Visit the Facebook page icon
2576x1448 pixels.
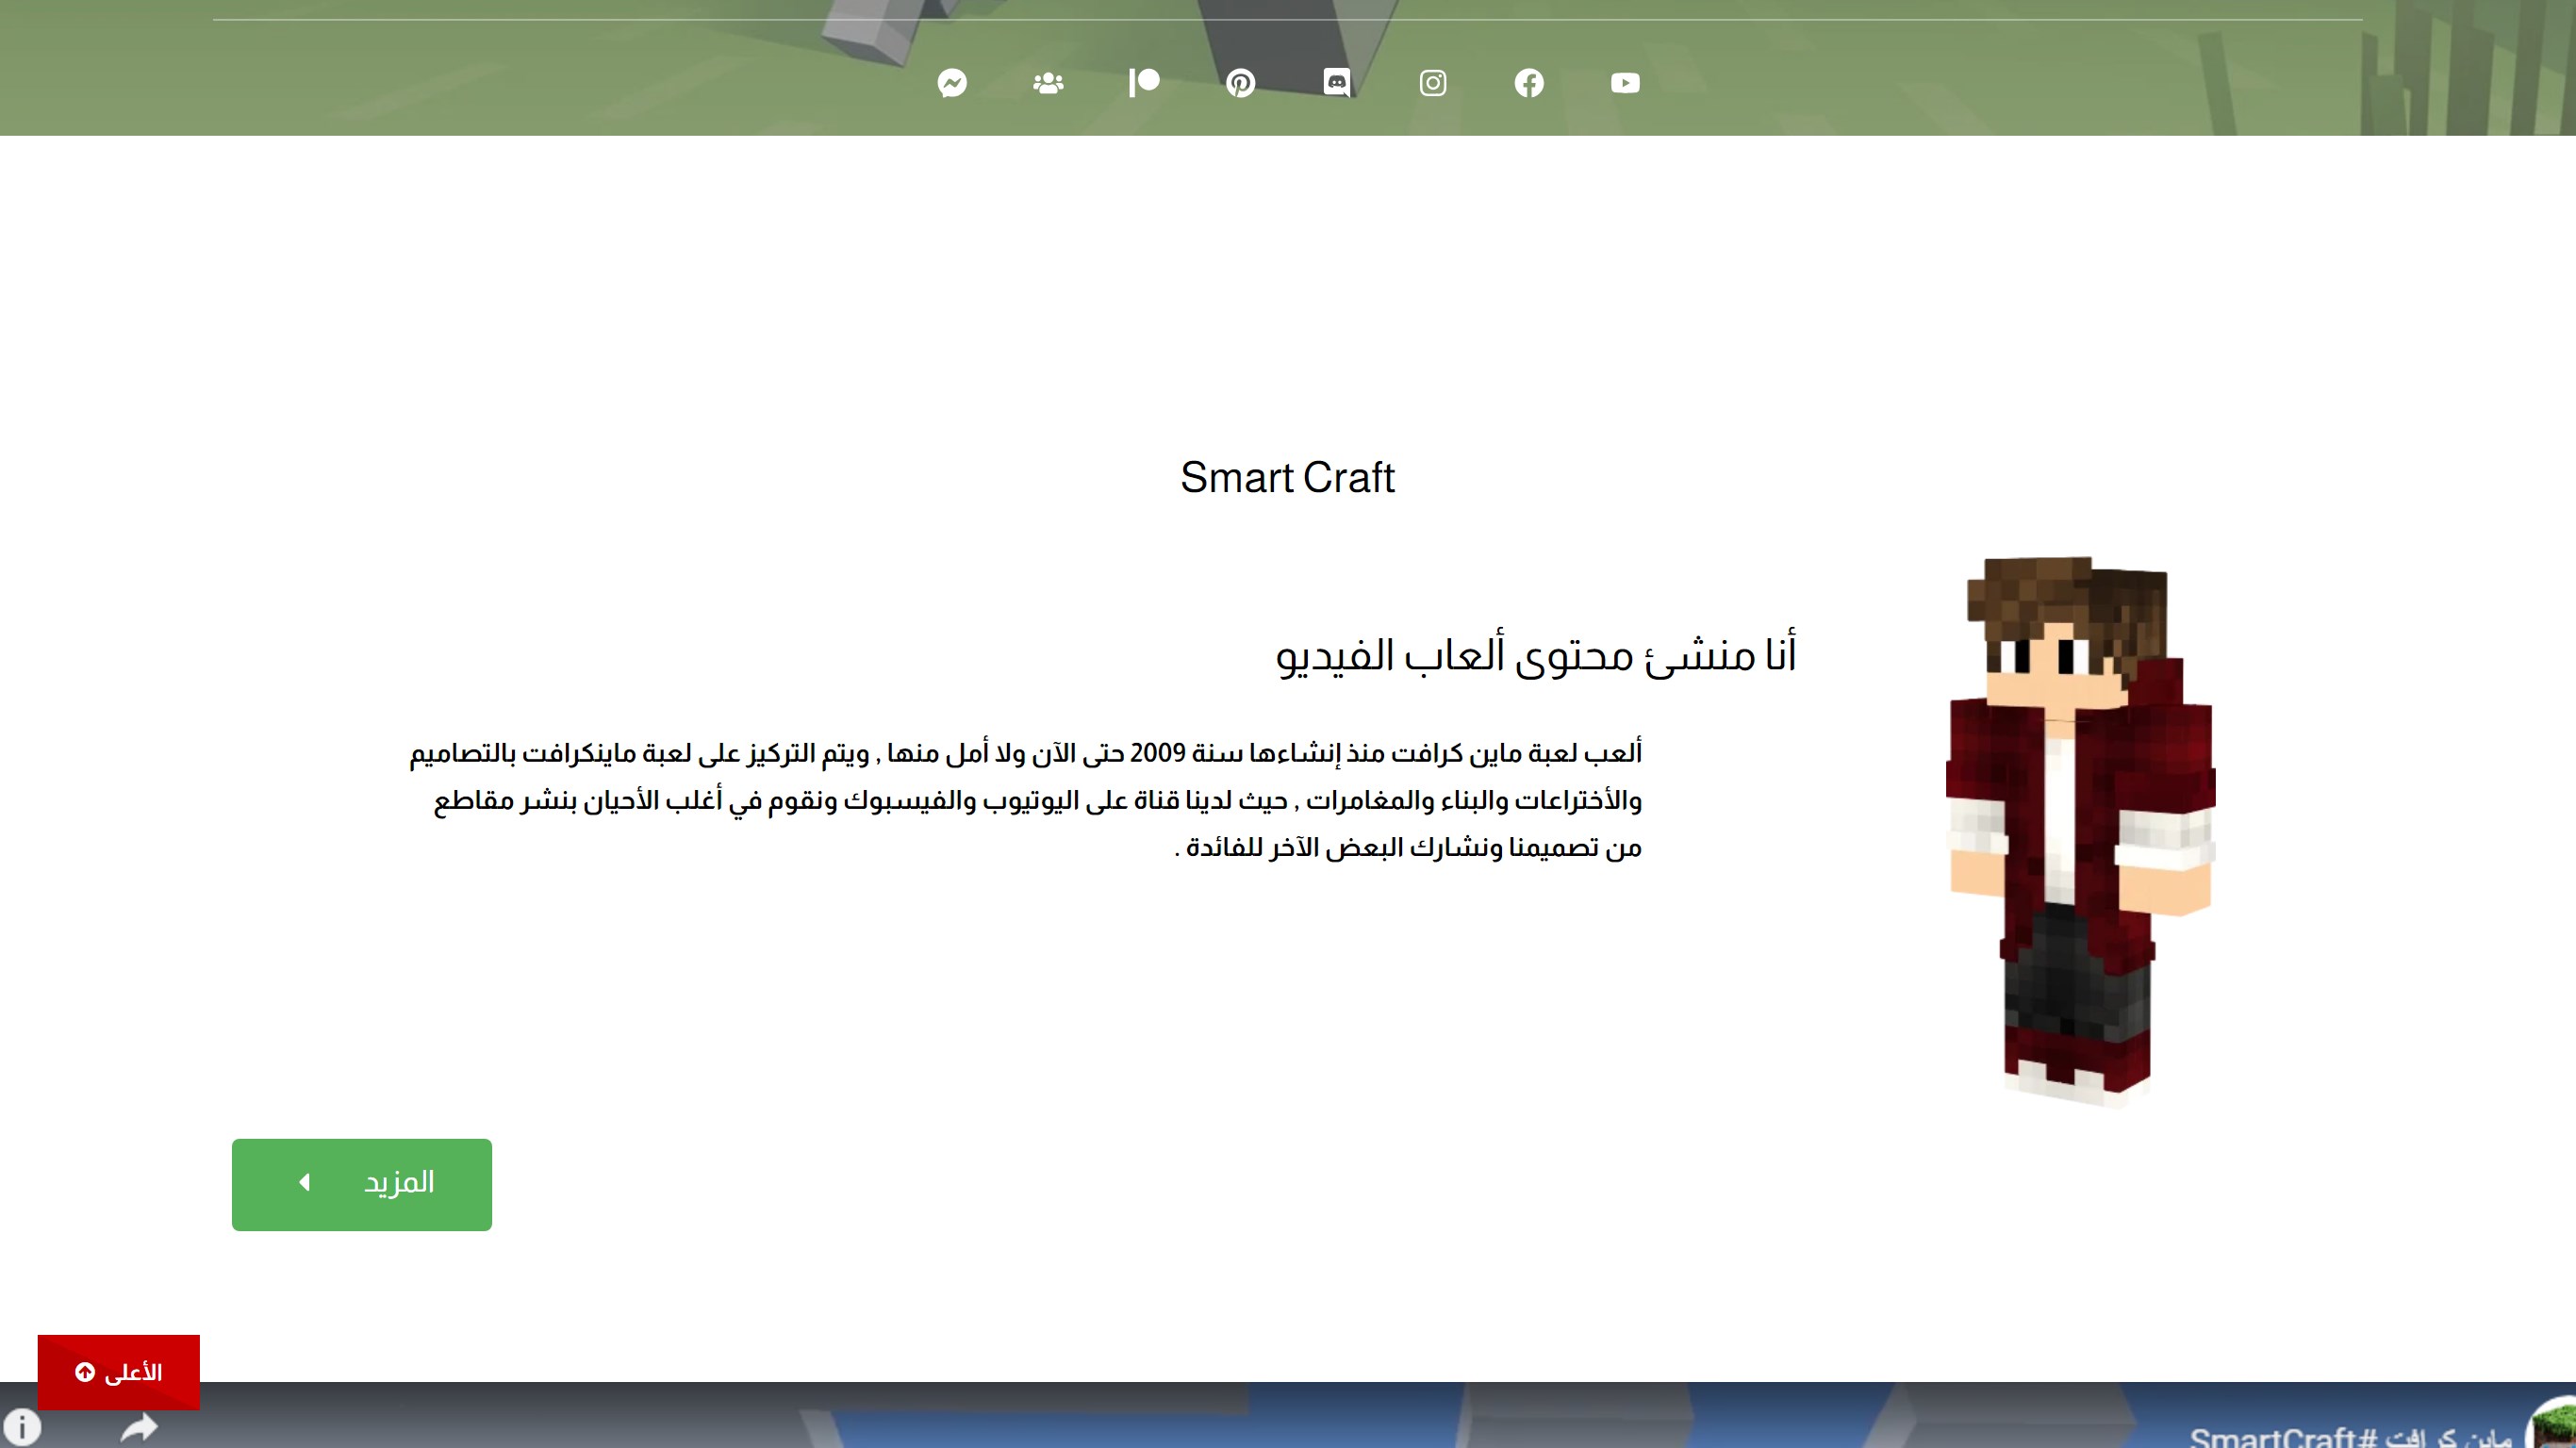coord(1529,84)
